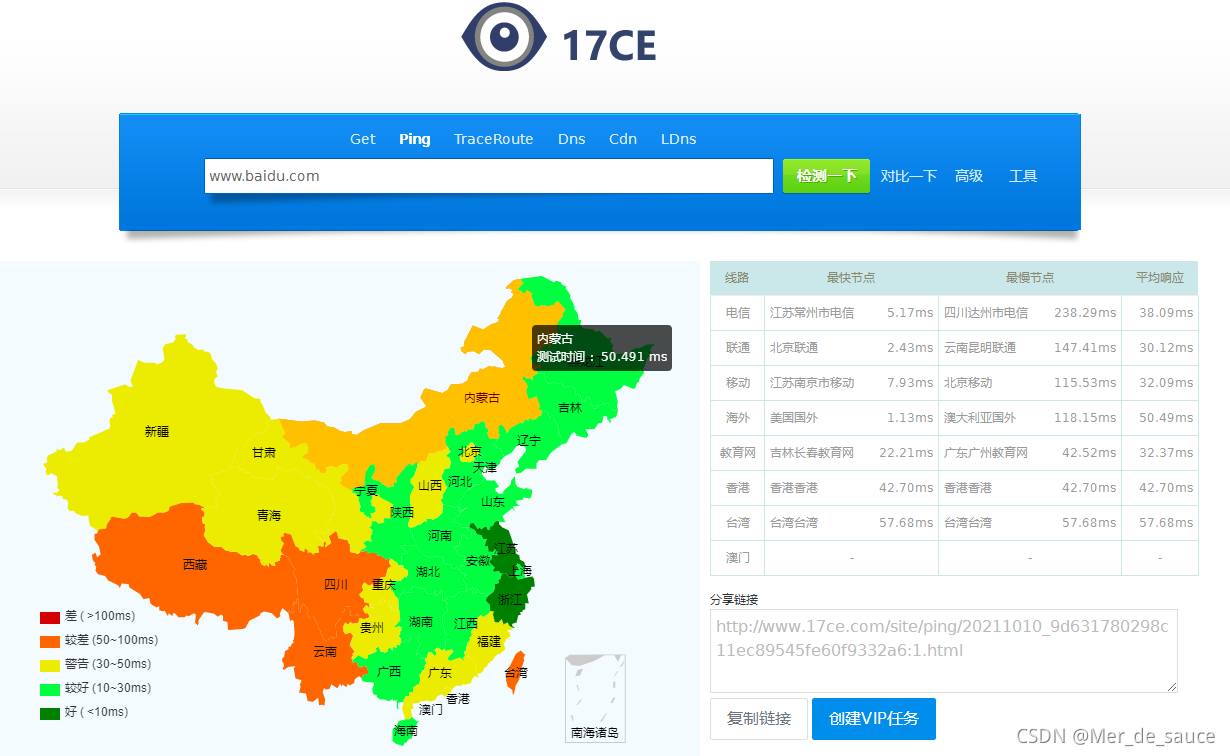1230x756 pixels.
Task: Click the 电信 row label
Action: pos(738,313)
